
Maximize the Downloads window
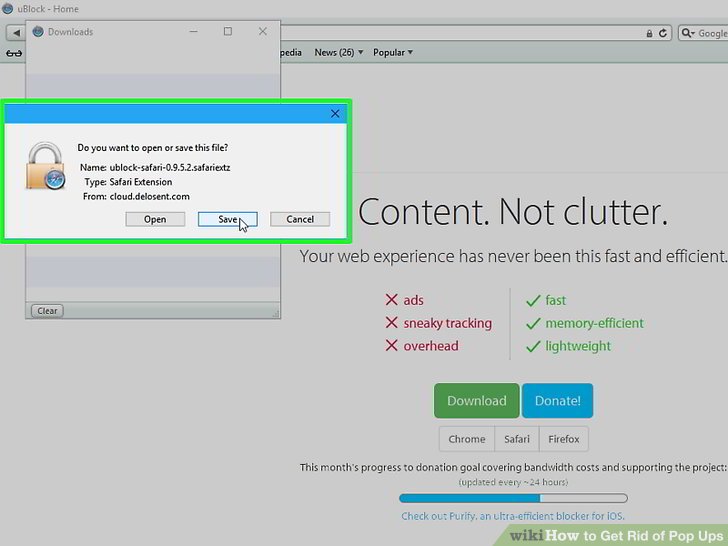click(x=228, y=32)
